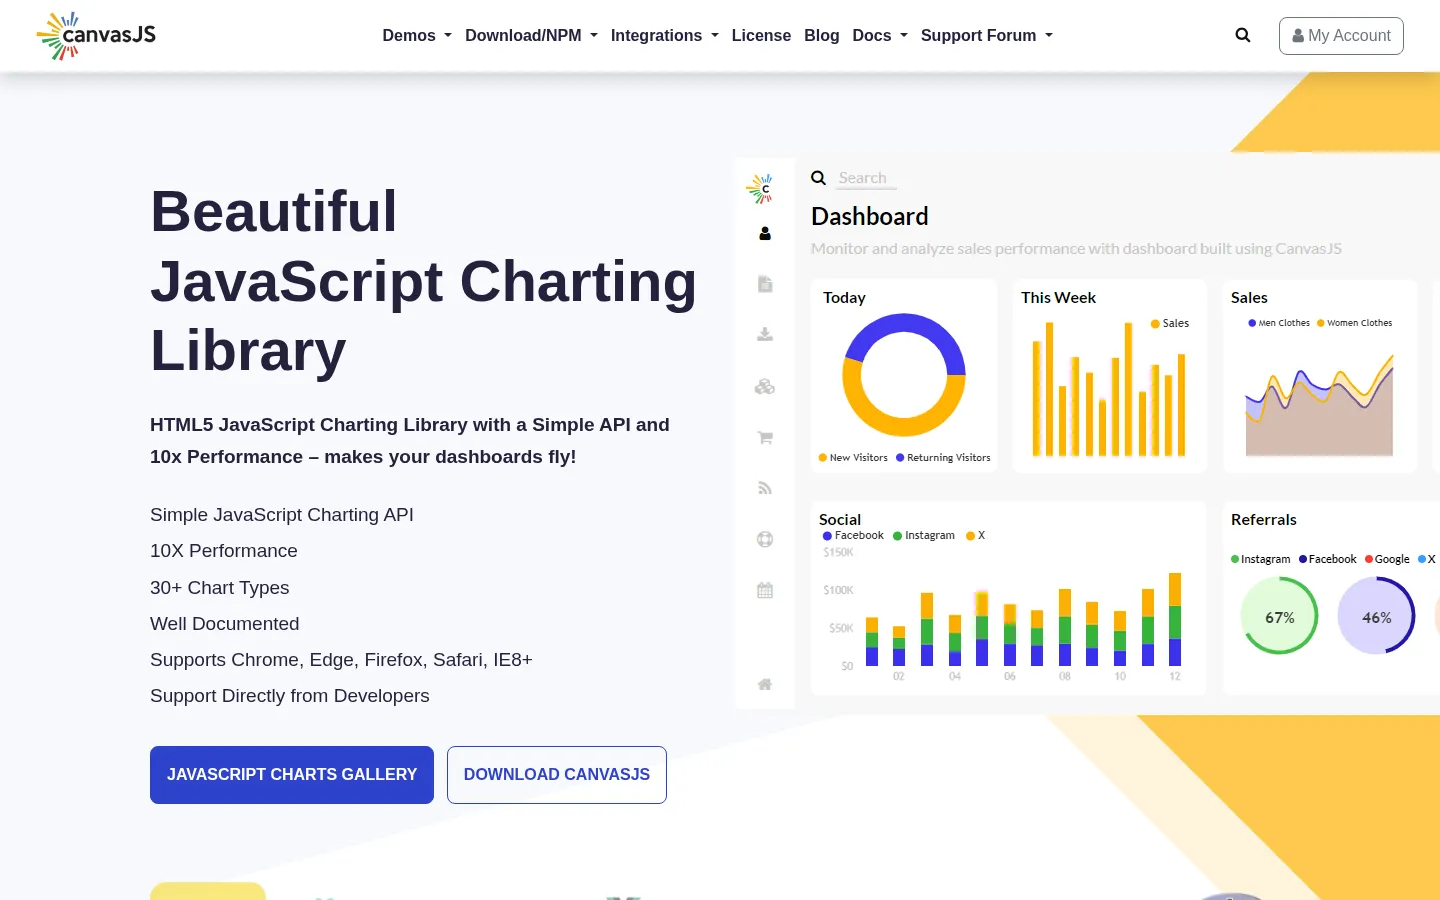Open the search magnifier in top navigation
This screenshot has height=900, width=1440.
pos(1243,35)
